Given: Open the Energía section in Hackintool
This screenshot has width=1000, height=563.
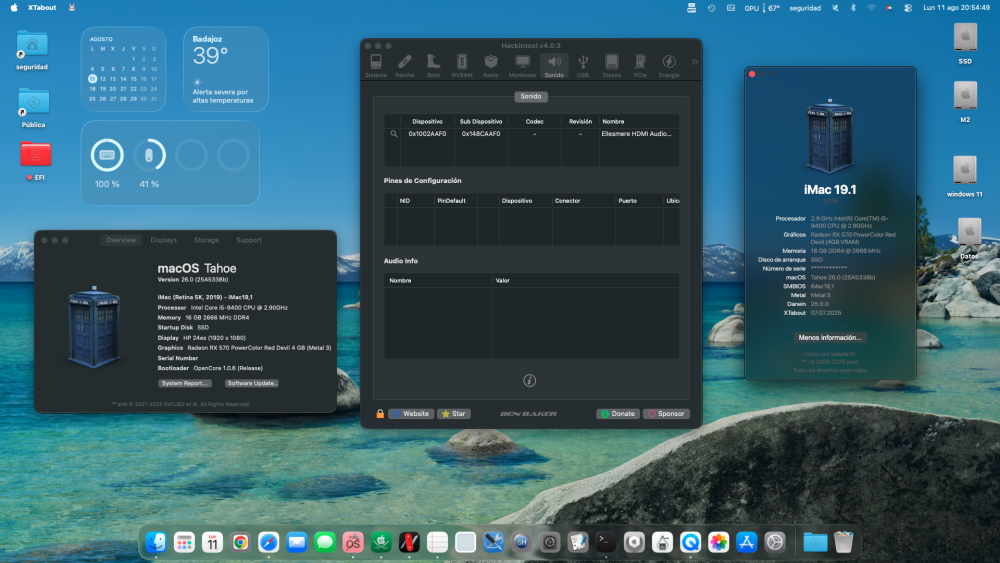Looking at the screenshot, I should (668, 66).
